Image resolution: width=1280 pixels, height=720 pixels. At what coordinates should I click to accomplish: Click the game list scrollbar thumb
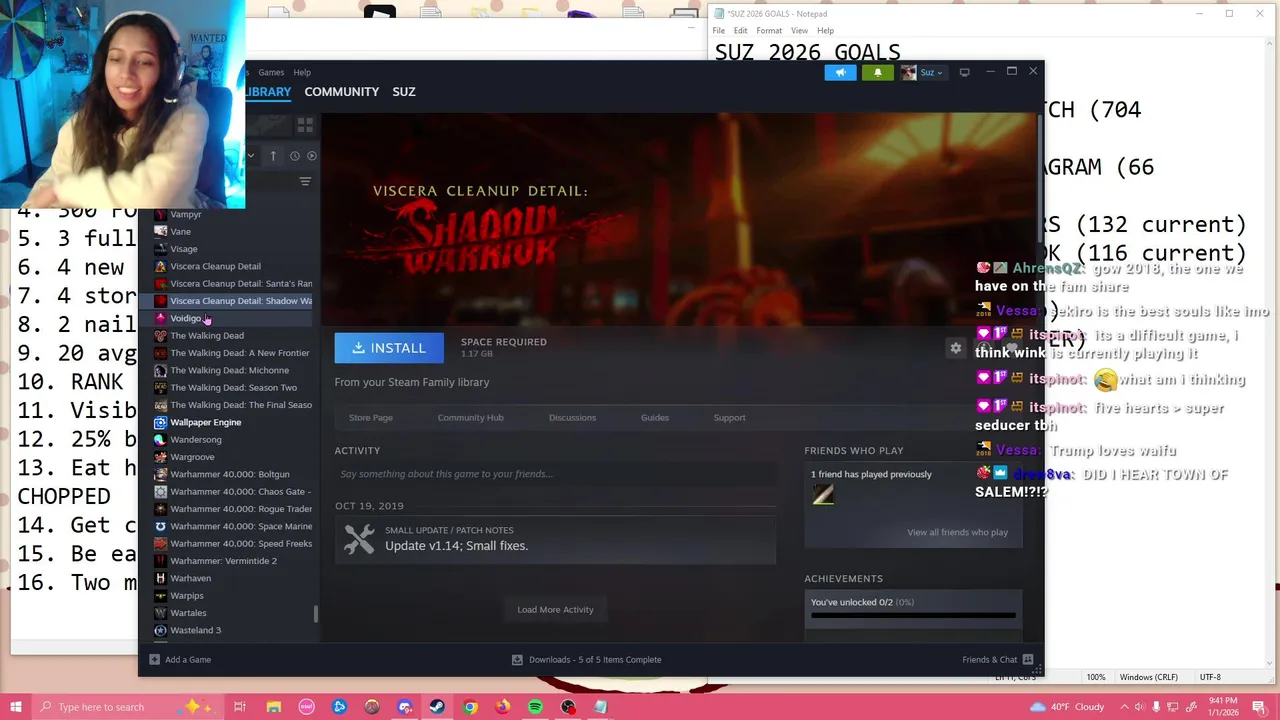click(x=315, y=613)
